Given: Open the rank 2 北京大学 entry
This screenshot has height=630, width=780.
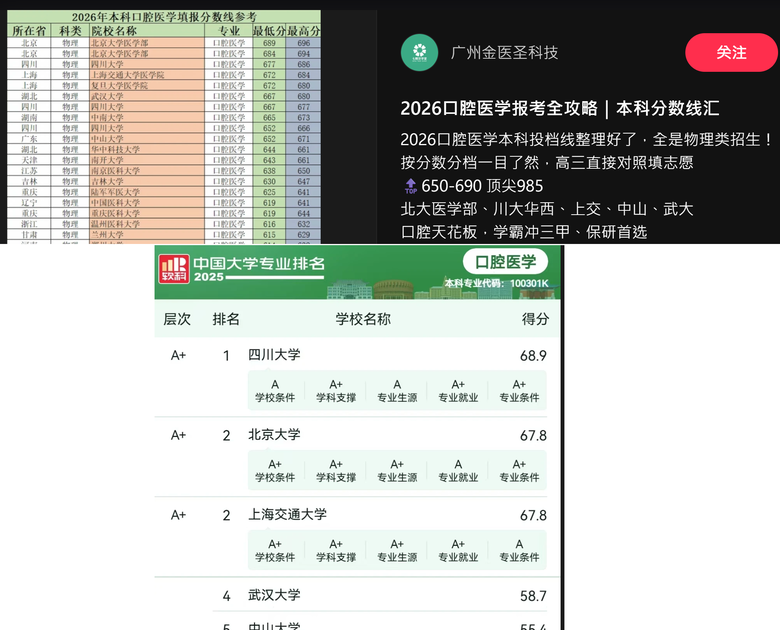Looking at the screenshot, I should (274, 434).
